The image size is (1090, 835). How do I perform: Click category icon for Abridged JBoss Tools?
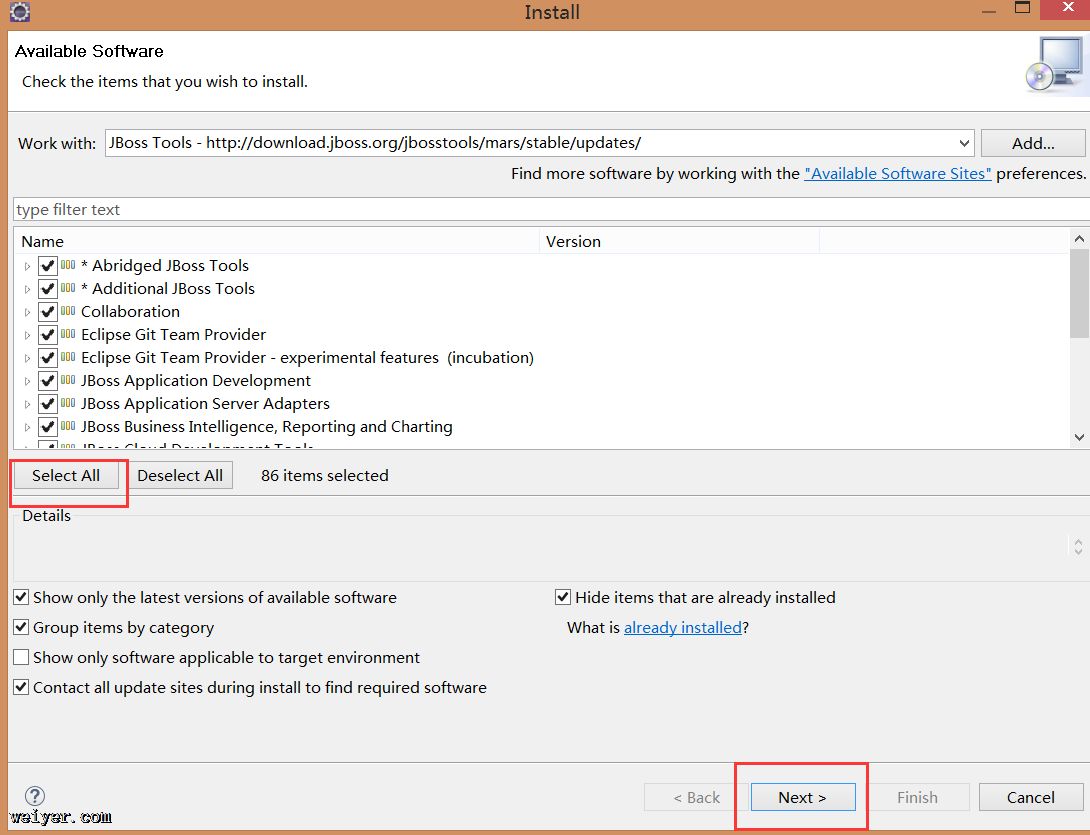point(68,265)
